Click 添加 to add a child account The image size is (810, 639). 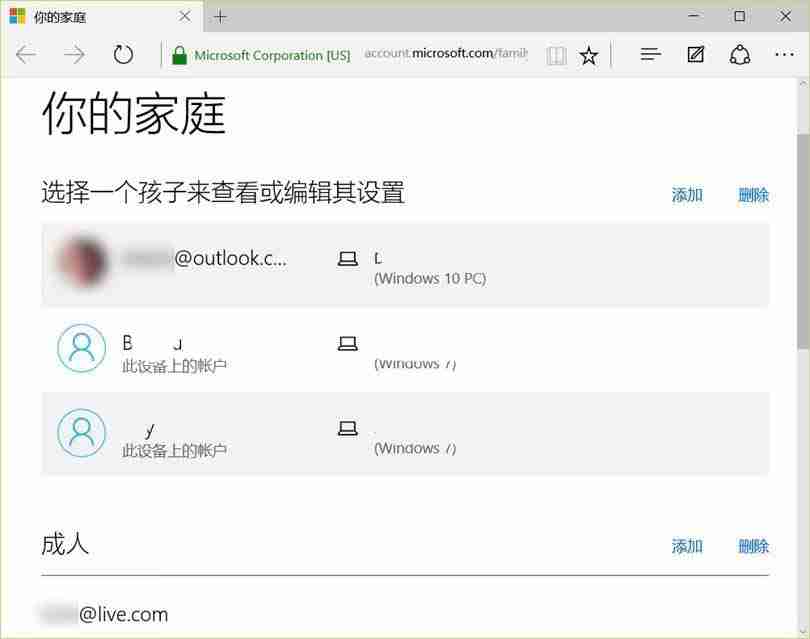coord(687,195)
